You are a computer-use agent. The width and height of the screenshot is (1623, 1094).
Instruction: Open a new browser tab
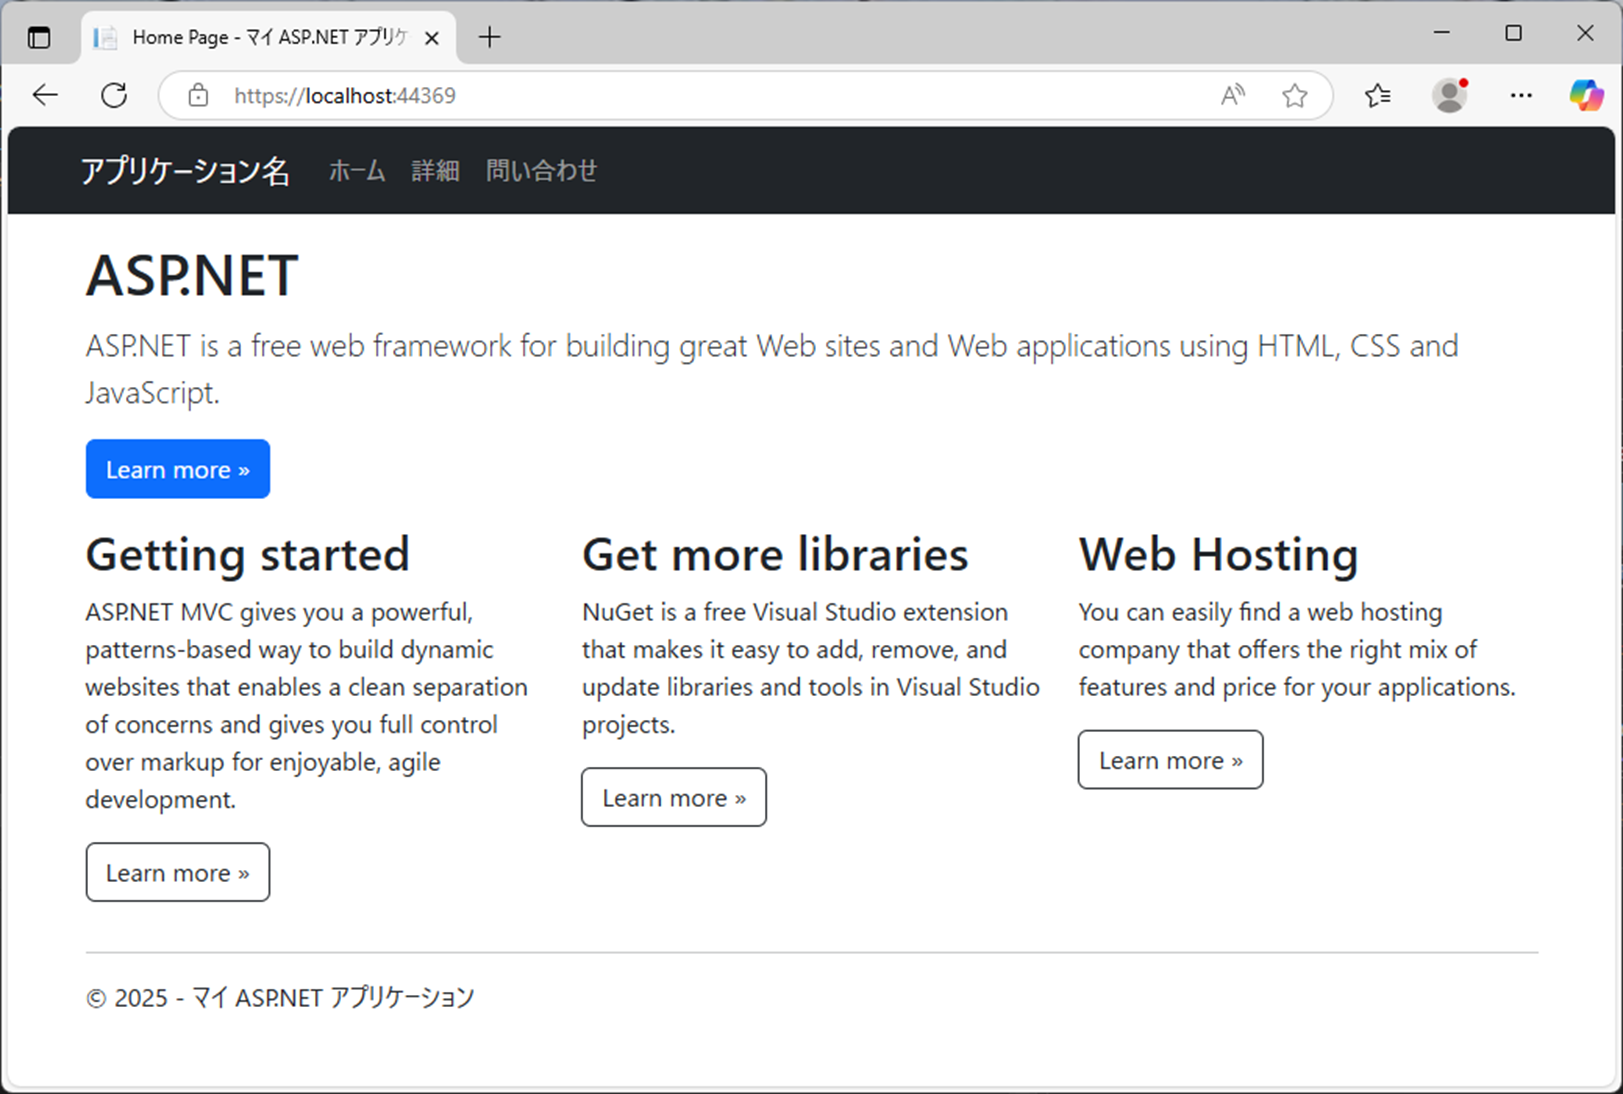[489, 37]
